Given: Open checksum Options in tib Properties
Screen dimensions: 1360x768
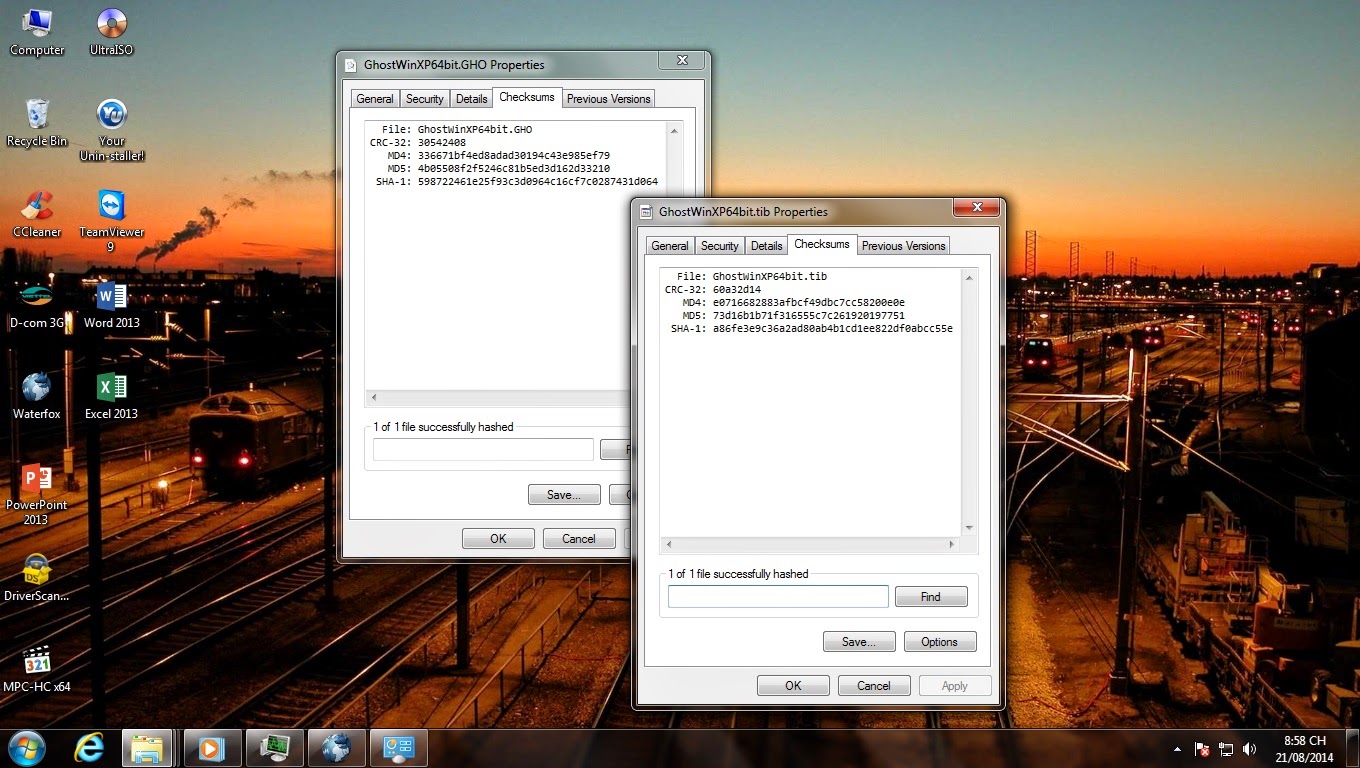Looking at the screenshot, I should (x=939, y=642).
